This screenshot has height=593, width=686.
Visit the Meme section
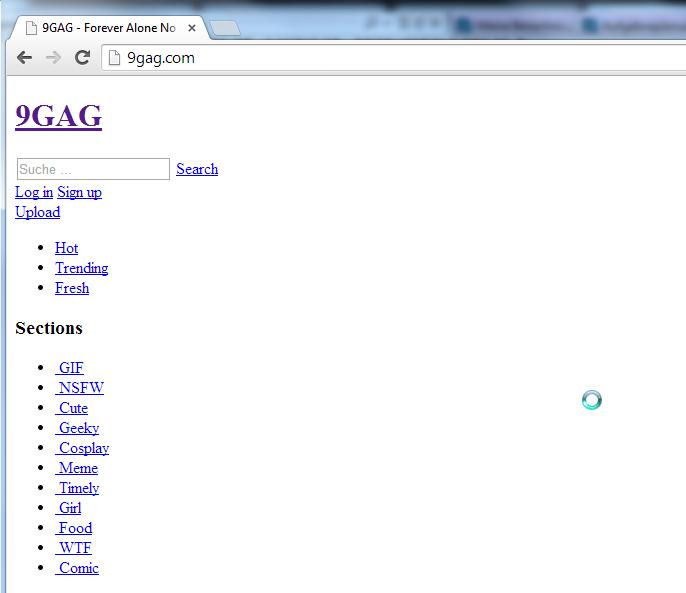point(77,468)
